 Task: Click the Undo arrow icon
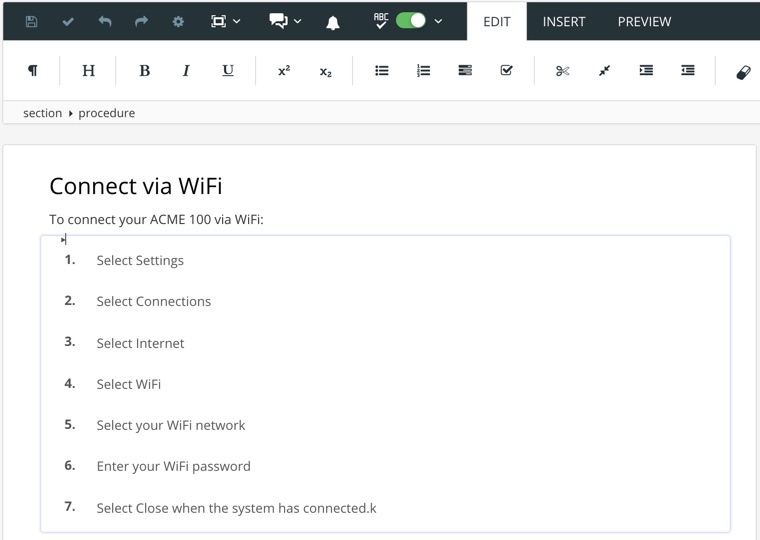click(x=105, y=21)
